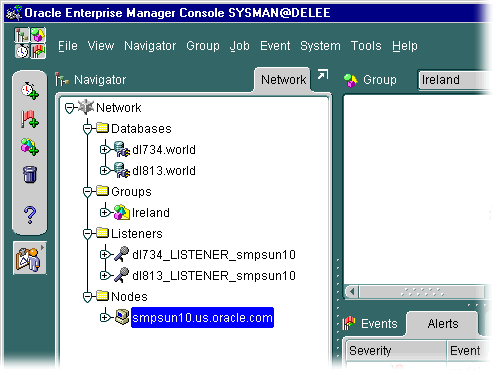This screenshot has width=498, height=375.
Task: Expand the dl734.world database node
Action: coord(105,150)
